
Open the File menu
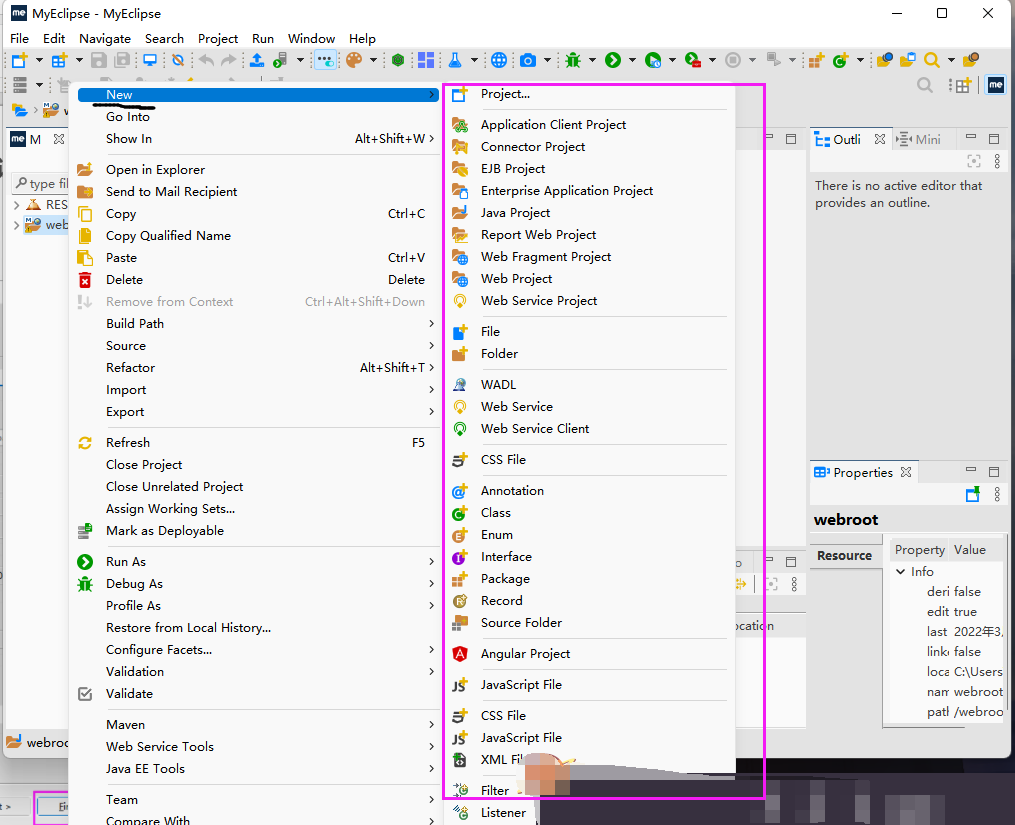click(x=19, y=39)
